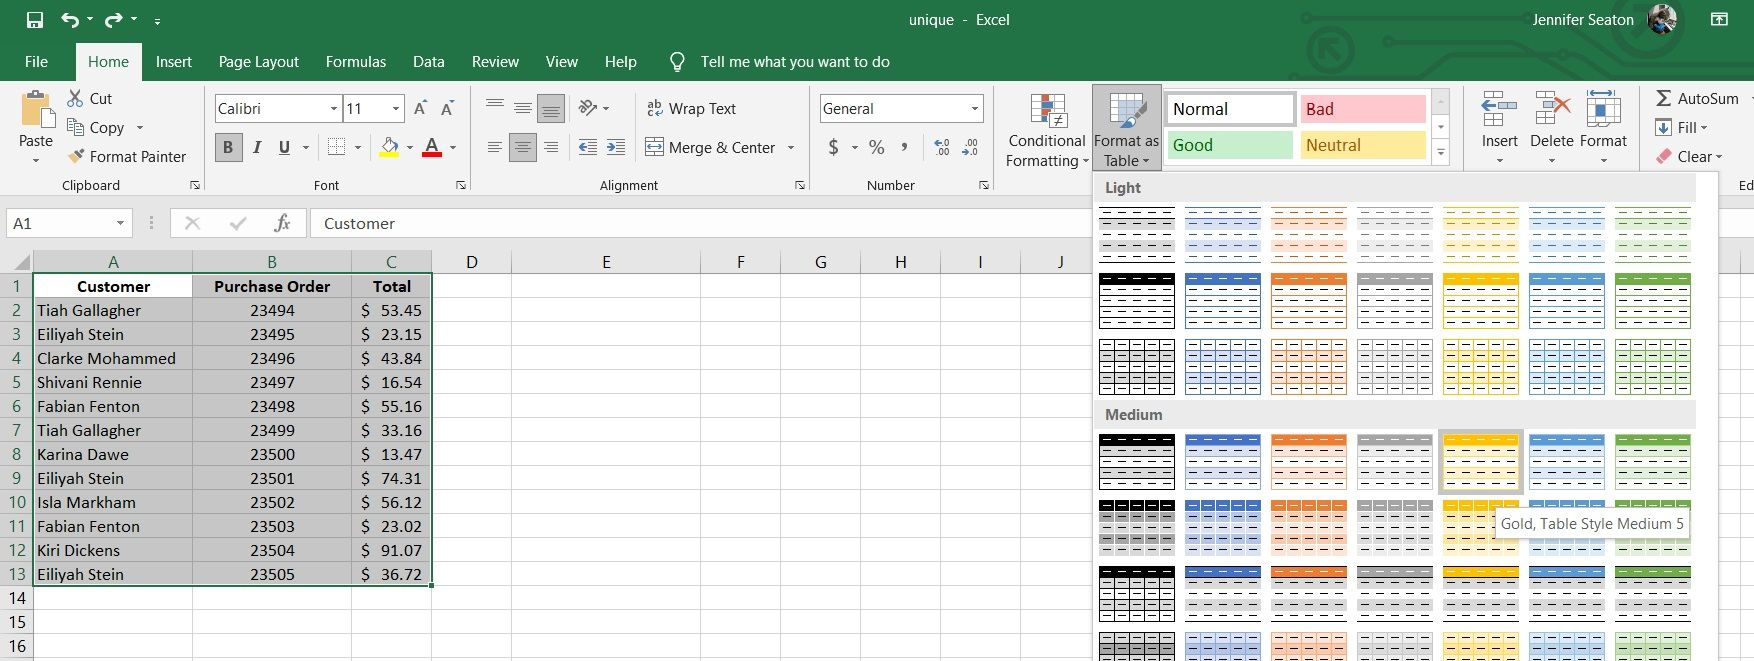Toggle Wrap Text
The height and width of the screenshot is (661, 1754).
click(691, 109)
